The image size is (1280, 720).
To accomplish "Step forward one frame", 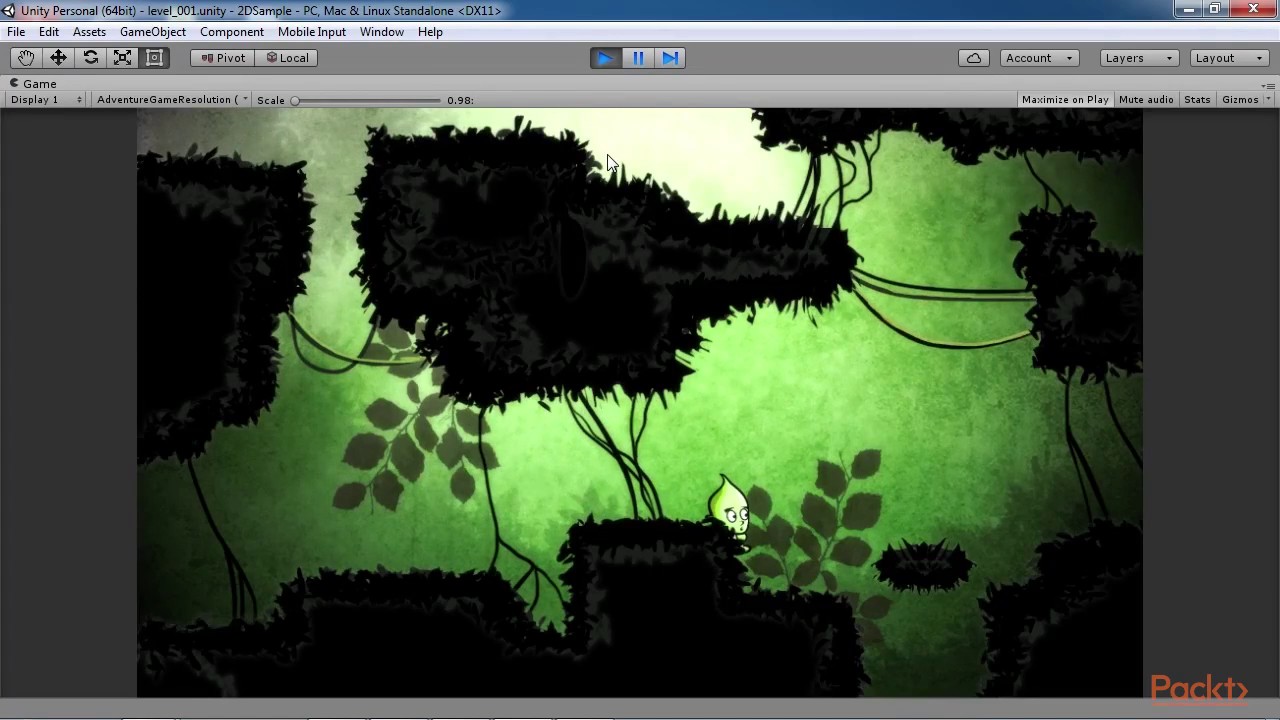I will (670, 58).
